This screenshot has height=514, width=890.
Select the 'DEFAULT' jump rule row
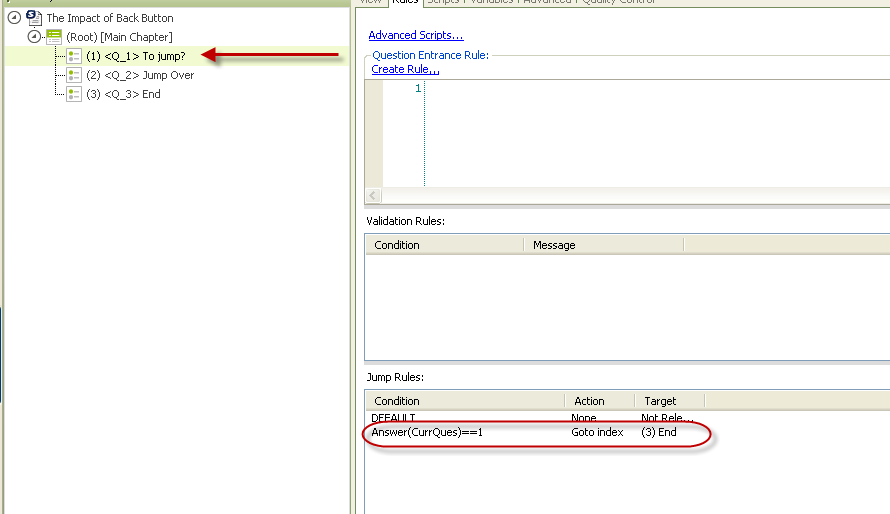[x=393, y=418]
